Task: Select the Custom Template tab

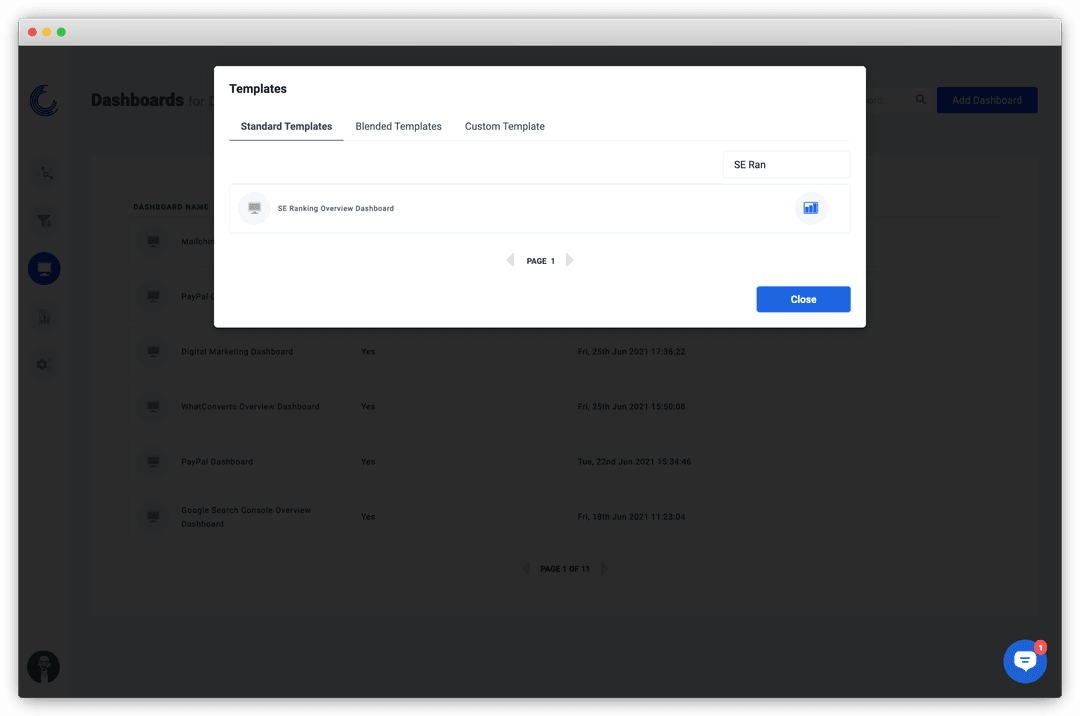Action: [504, 127]
